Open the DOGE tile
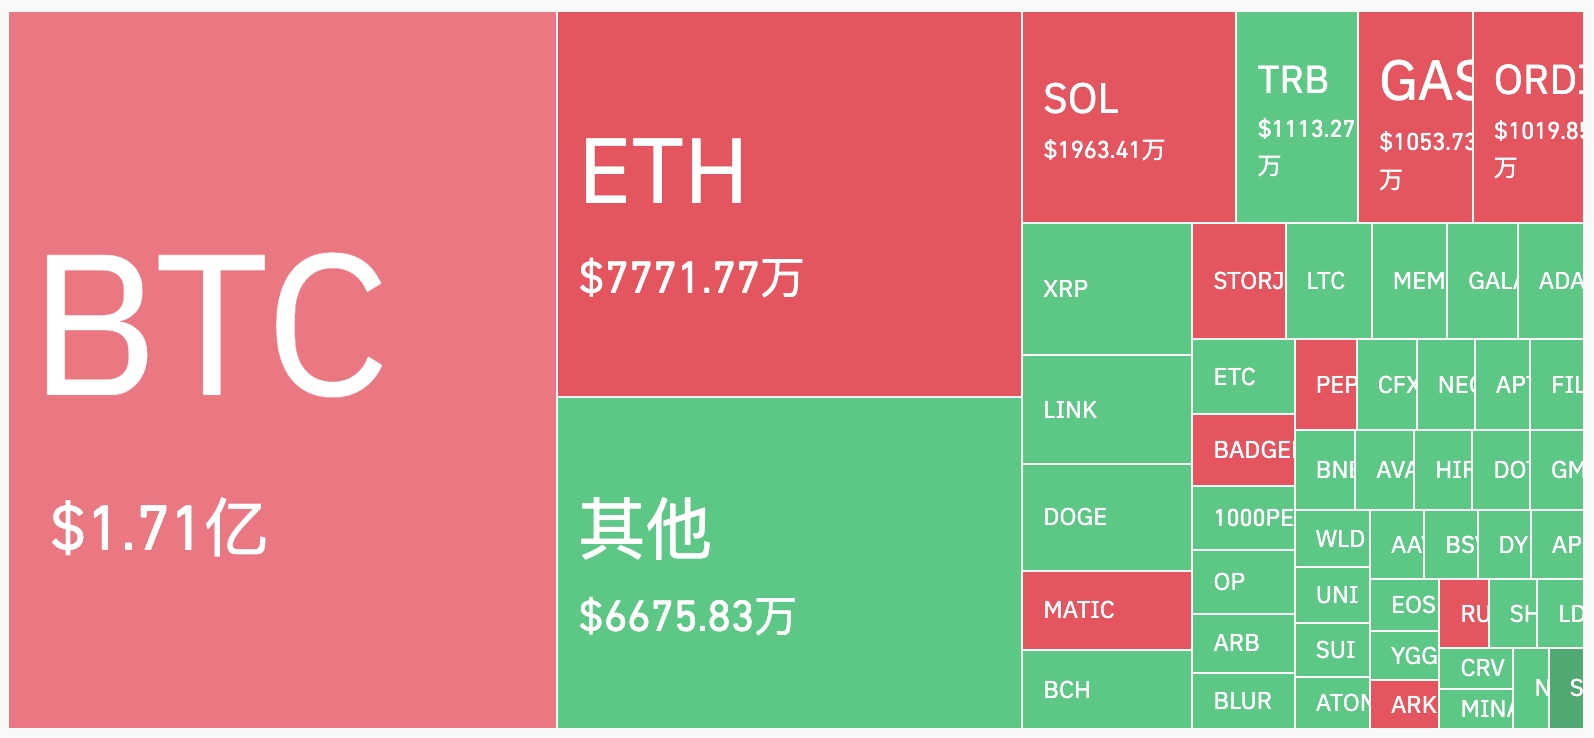The height and width of the screenshot is (738, 1594). tap(1106, 517)
